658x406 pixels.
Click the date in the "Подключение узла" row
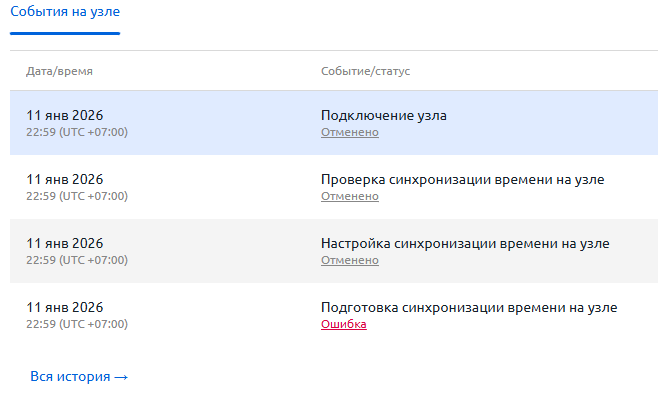click(65, 115)
